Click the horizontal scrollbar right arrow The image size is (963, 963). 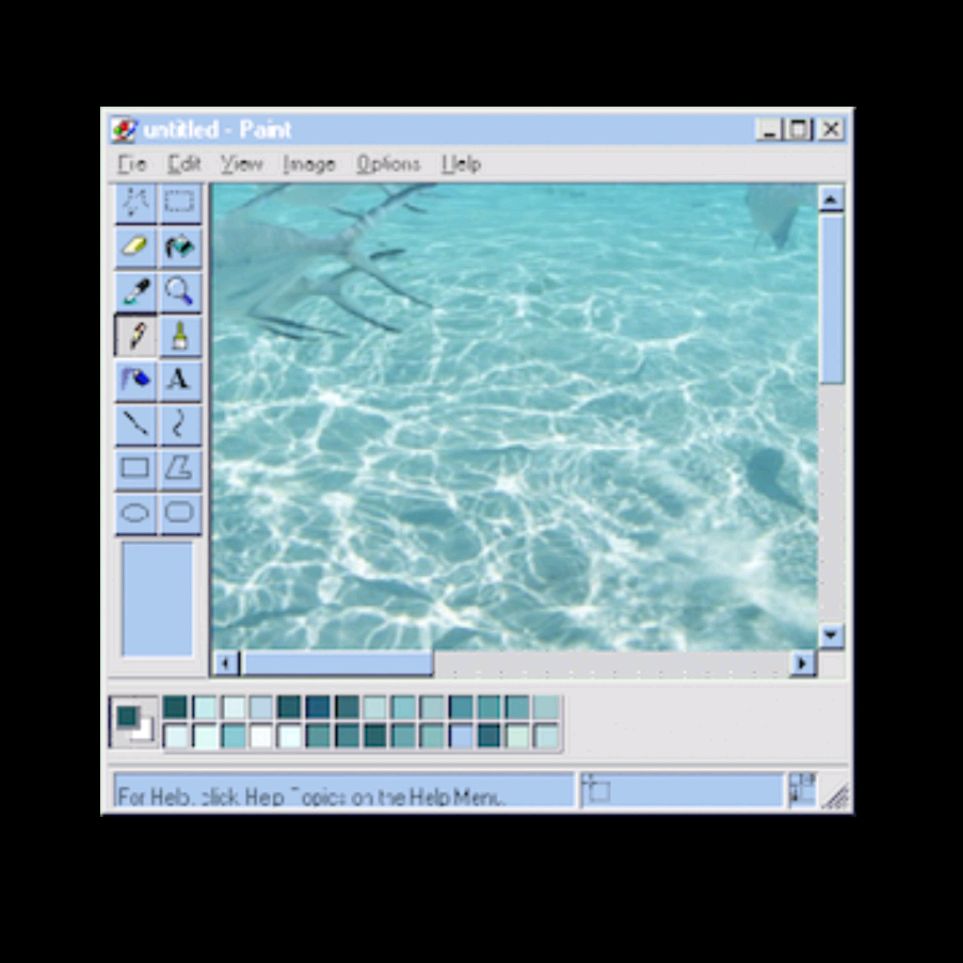click(x=801, y=663)
